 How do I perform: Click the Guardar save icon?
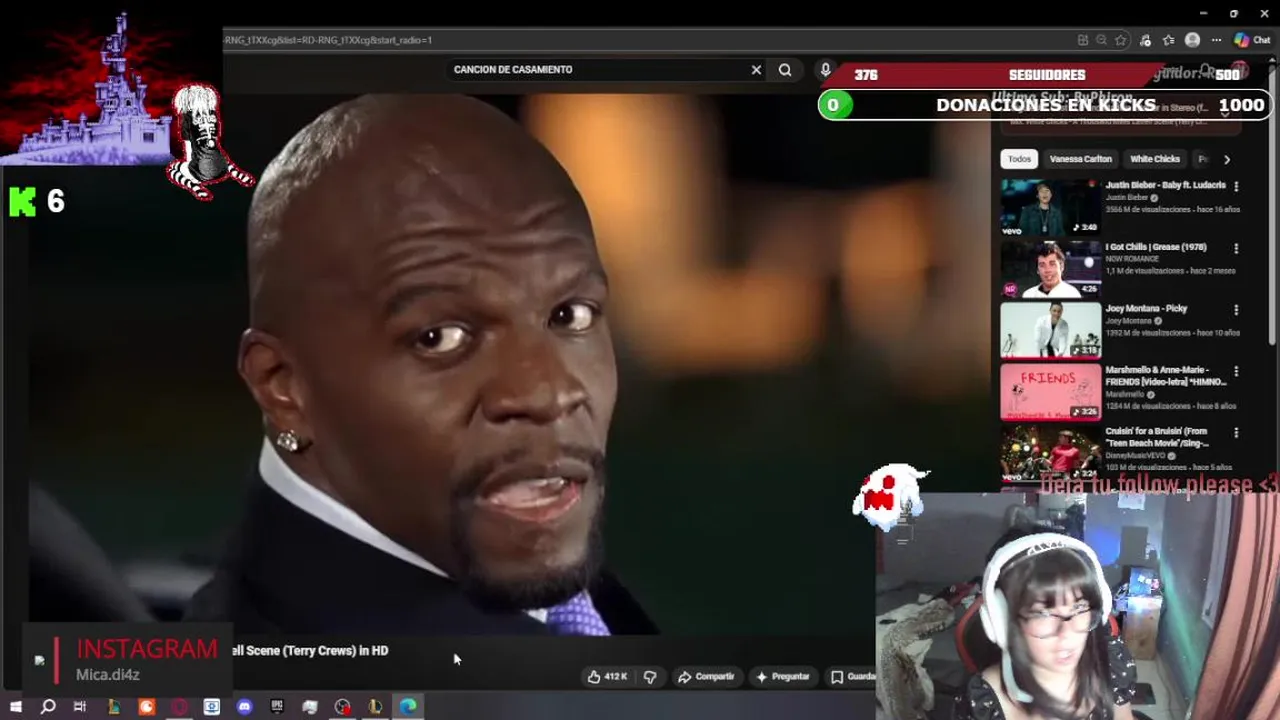tap(838, 677)
